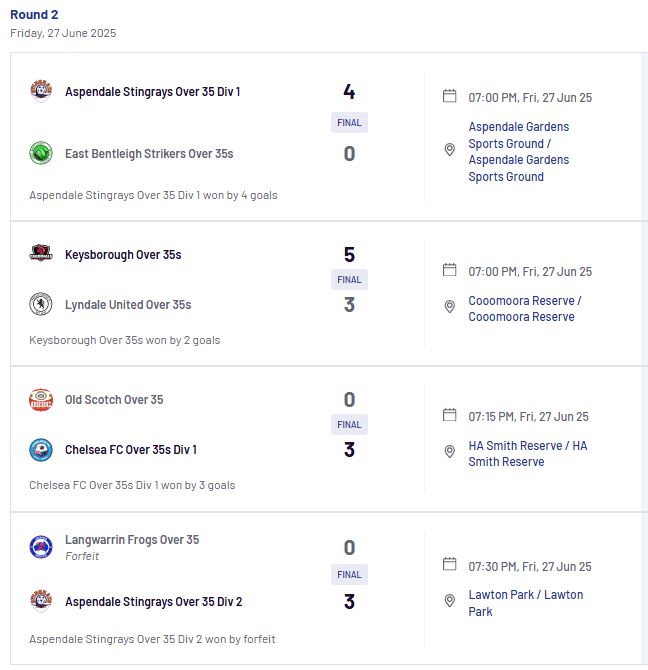Click calendar icon beside 07:15 PM match time
The width and height of the screenshot is (648, 670).
449,415
